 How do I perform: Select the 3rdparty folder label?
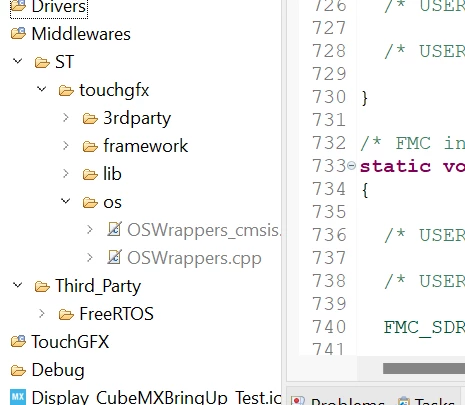[x=137, y=119]
